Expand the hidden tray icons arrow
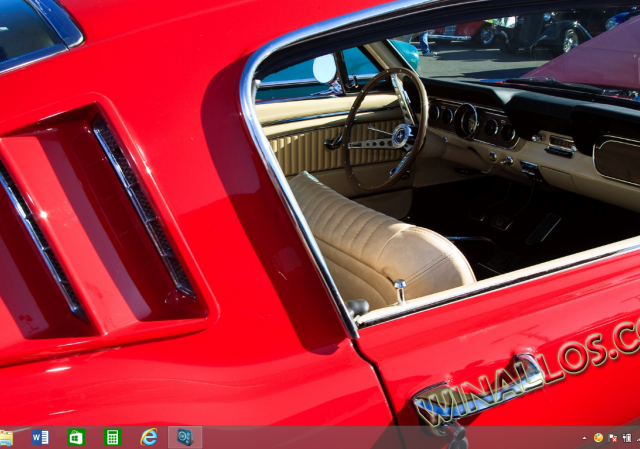Image resolution: width=640 pixels, height=449 pixels. (584, 438)
